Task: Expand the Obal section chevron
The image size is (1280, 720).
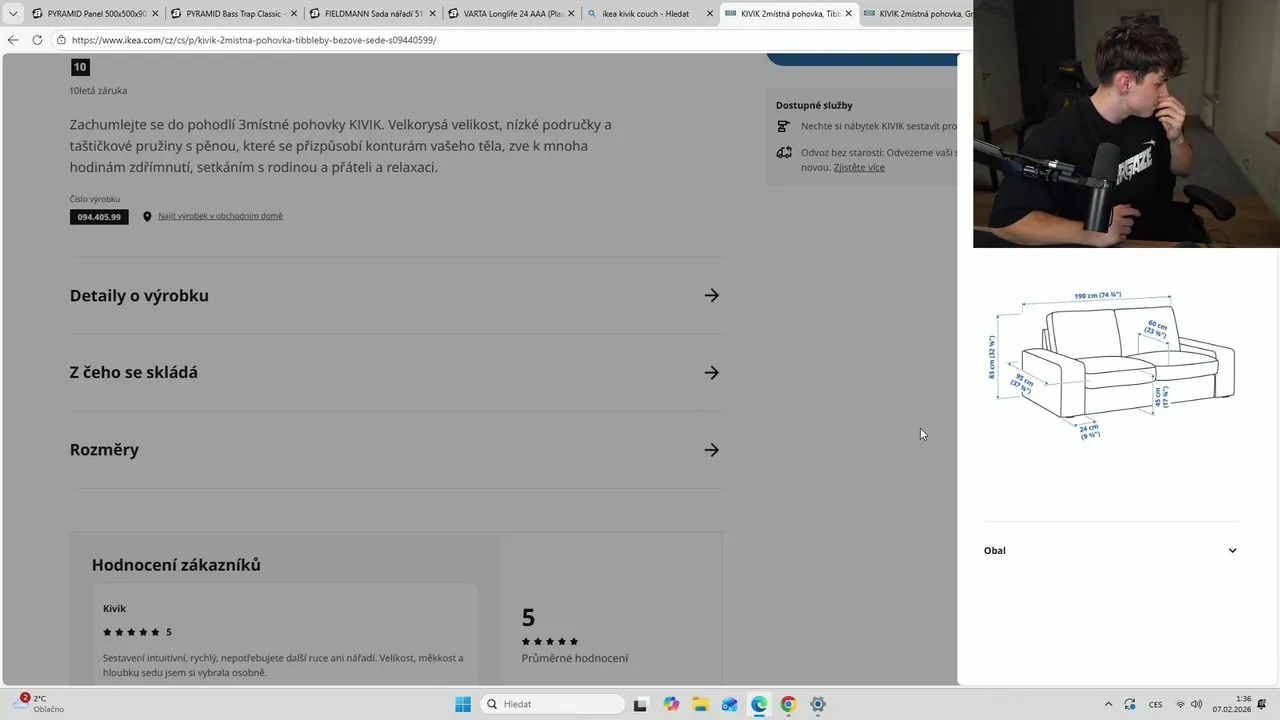Action: (x=1232, y=551)
